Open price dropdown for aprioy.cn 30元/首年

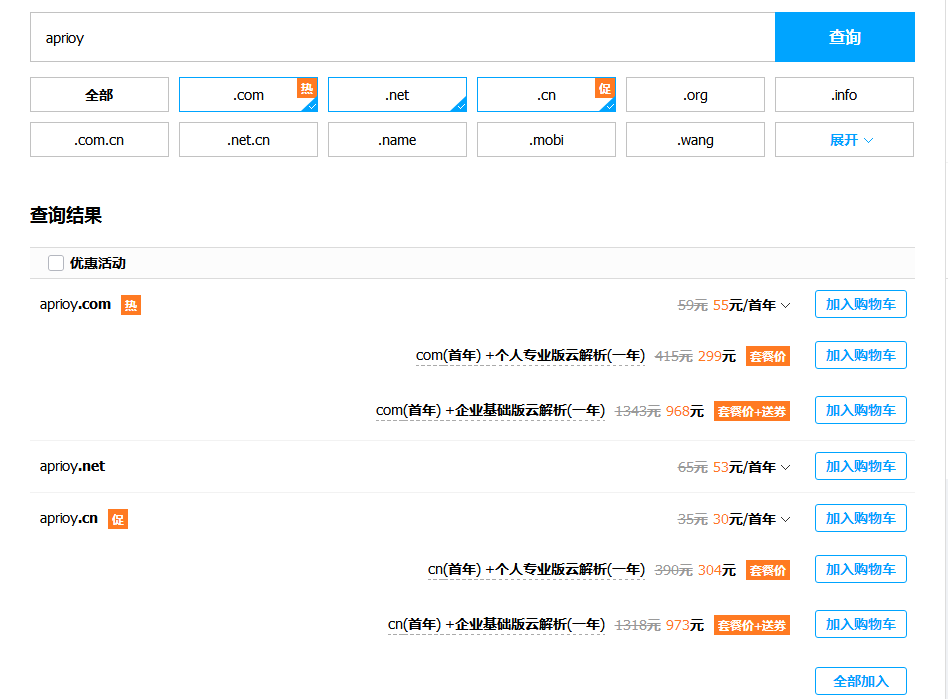[785, 519]
